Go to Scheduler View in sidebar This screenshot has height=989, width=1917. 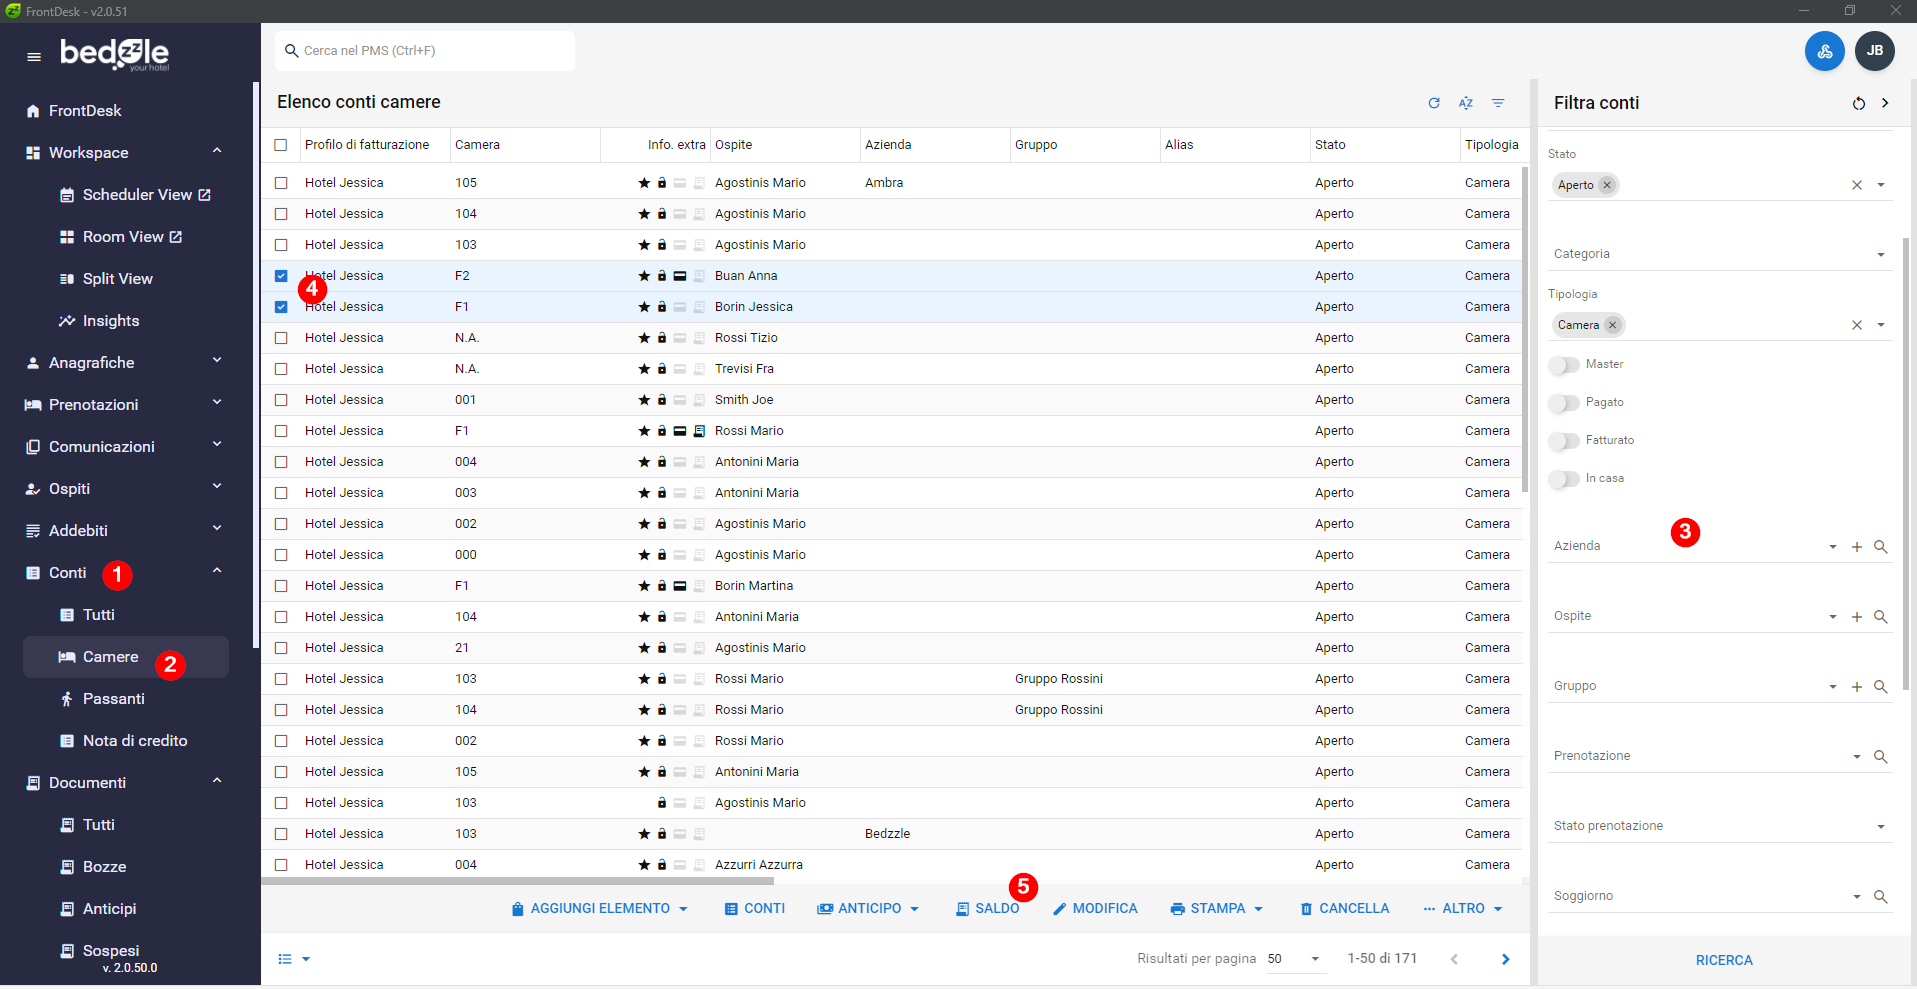click(137, 195)
